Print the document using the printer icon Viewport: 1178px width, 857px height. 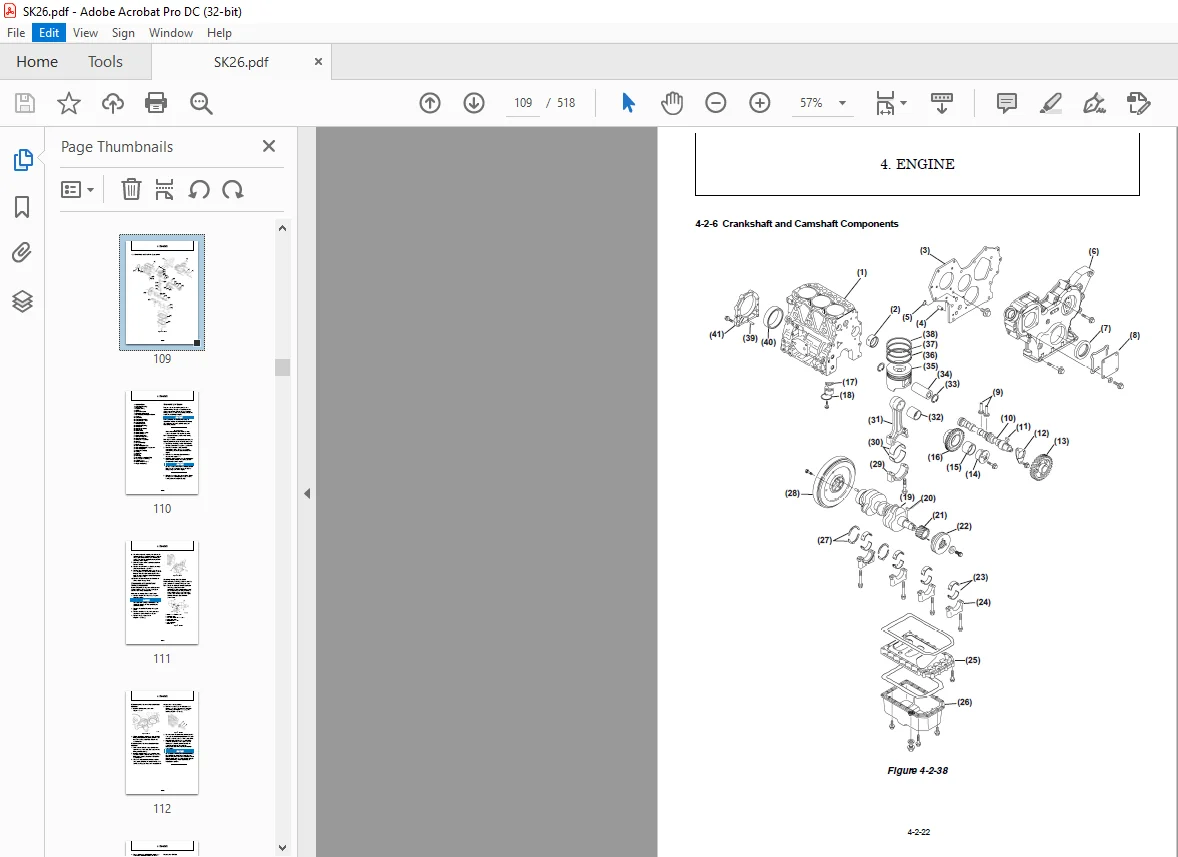156,103
